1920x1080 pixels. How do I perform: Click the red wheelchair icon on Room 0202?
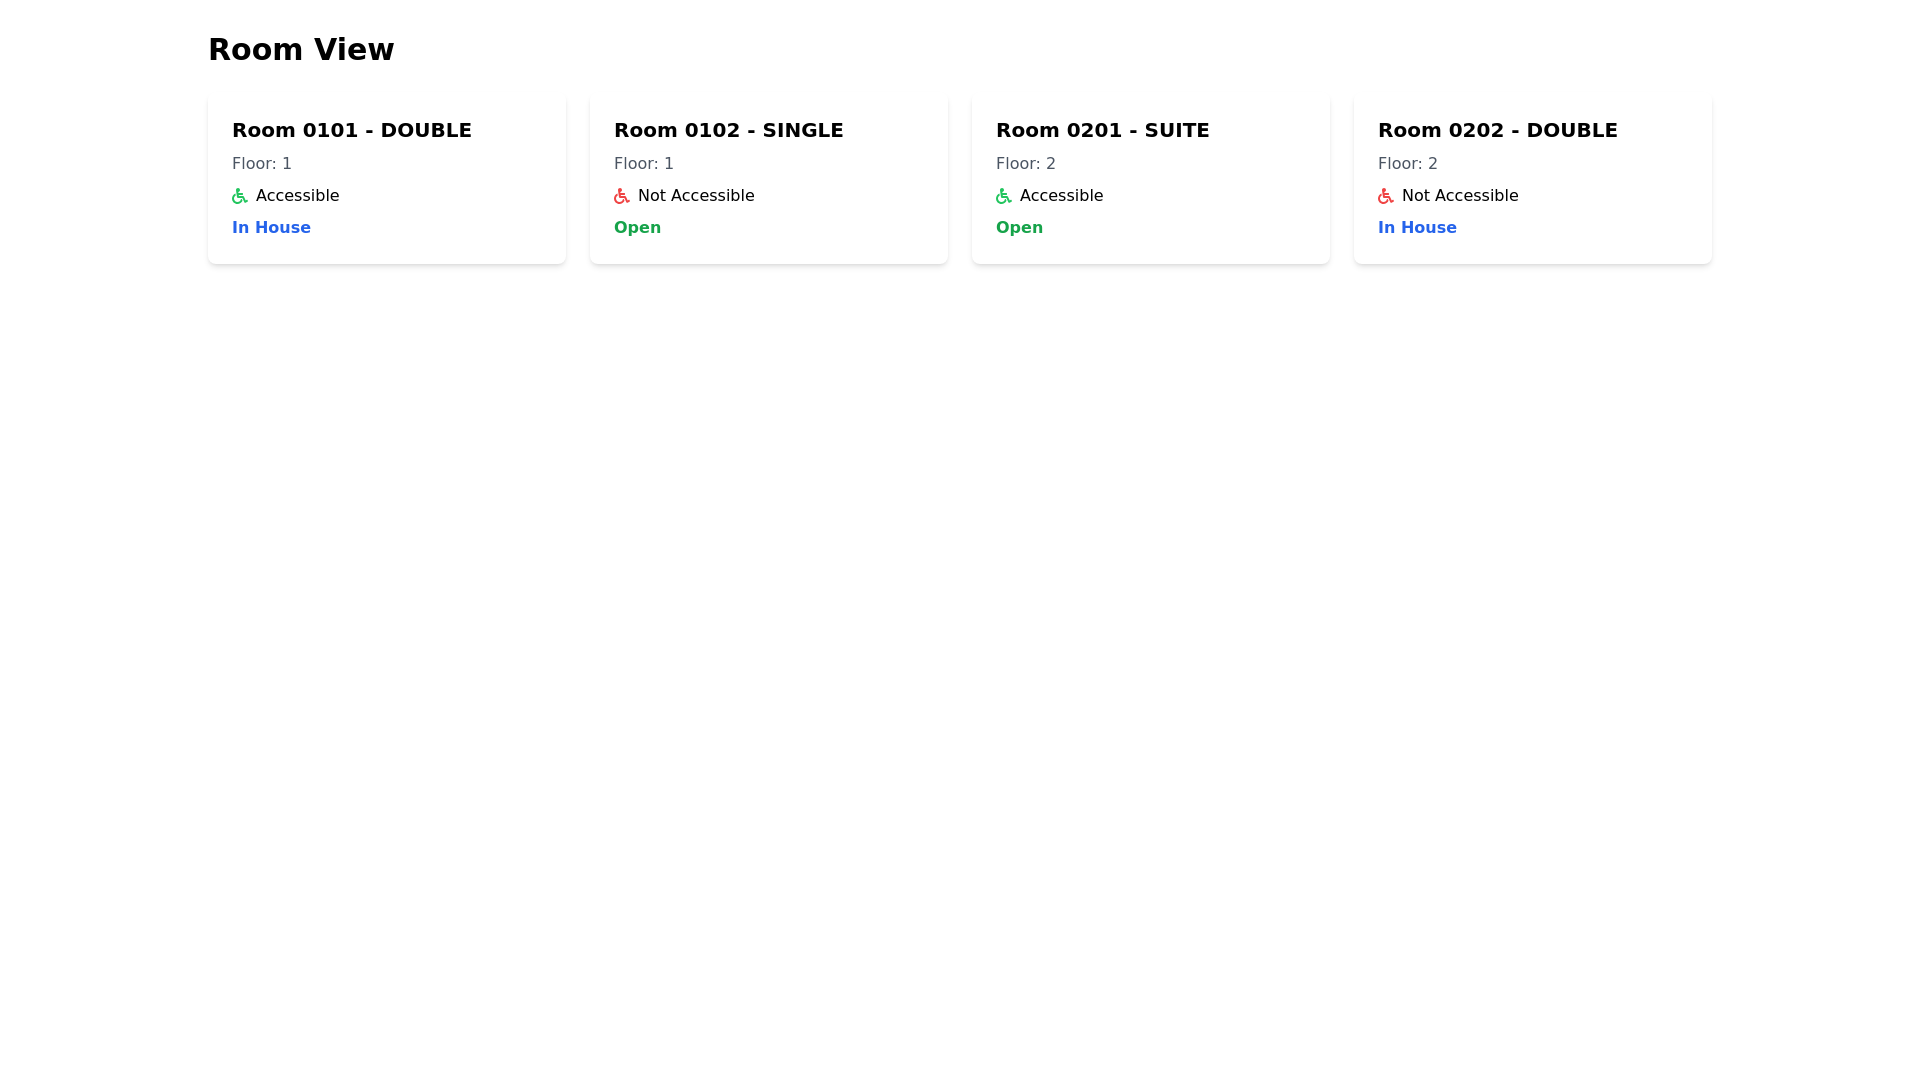point(1386,196)
